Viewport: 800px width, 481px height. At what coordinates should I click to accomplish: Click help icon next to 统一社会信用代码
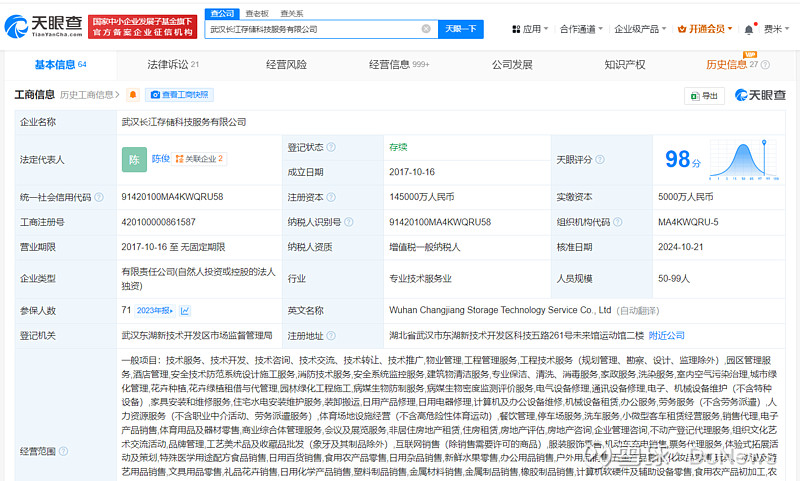pos(99,197)
